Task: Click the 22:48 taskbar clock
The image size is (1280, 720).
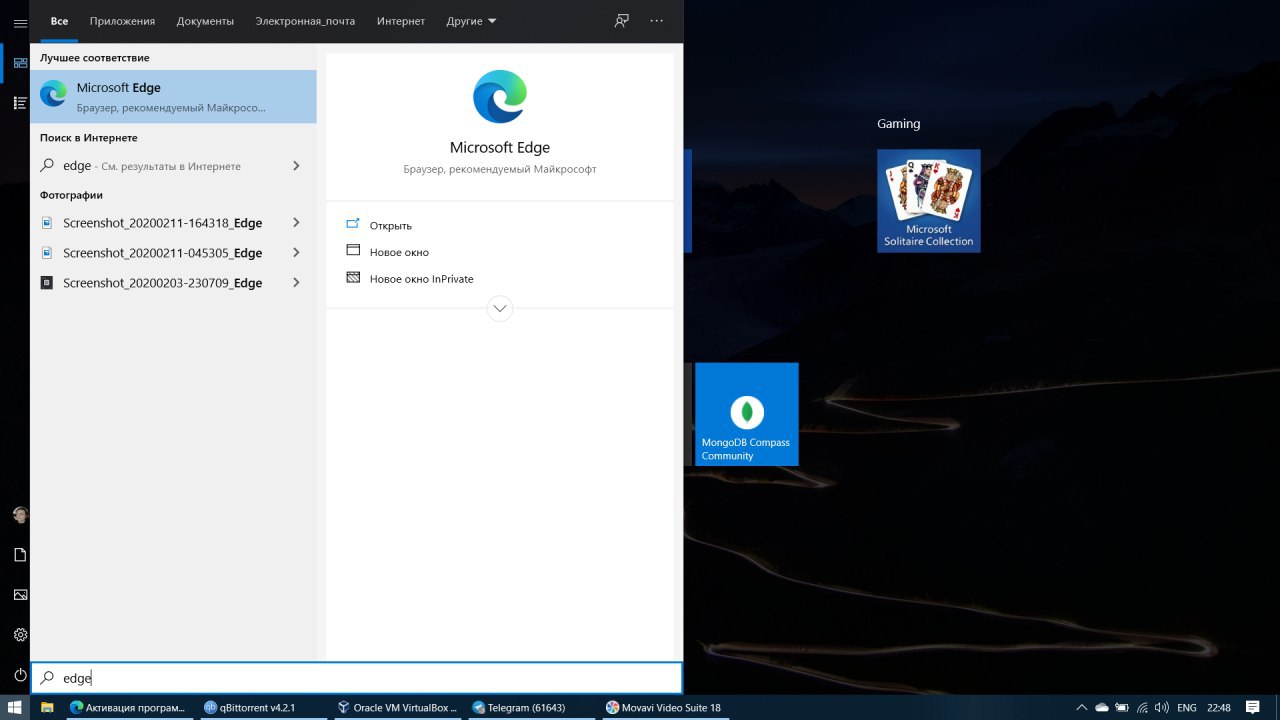Action: (1218, 707)
